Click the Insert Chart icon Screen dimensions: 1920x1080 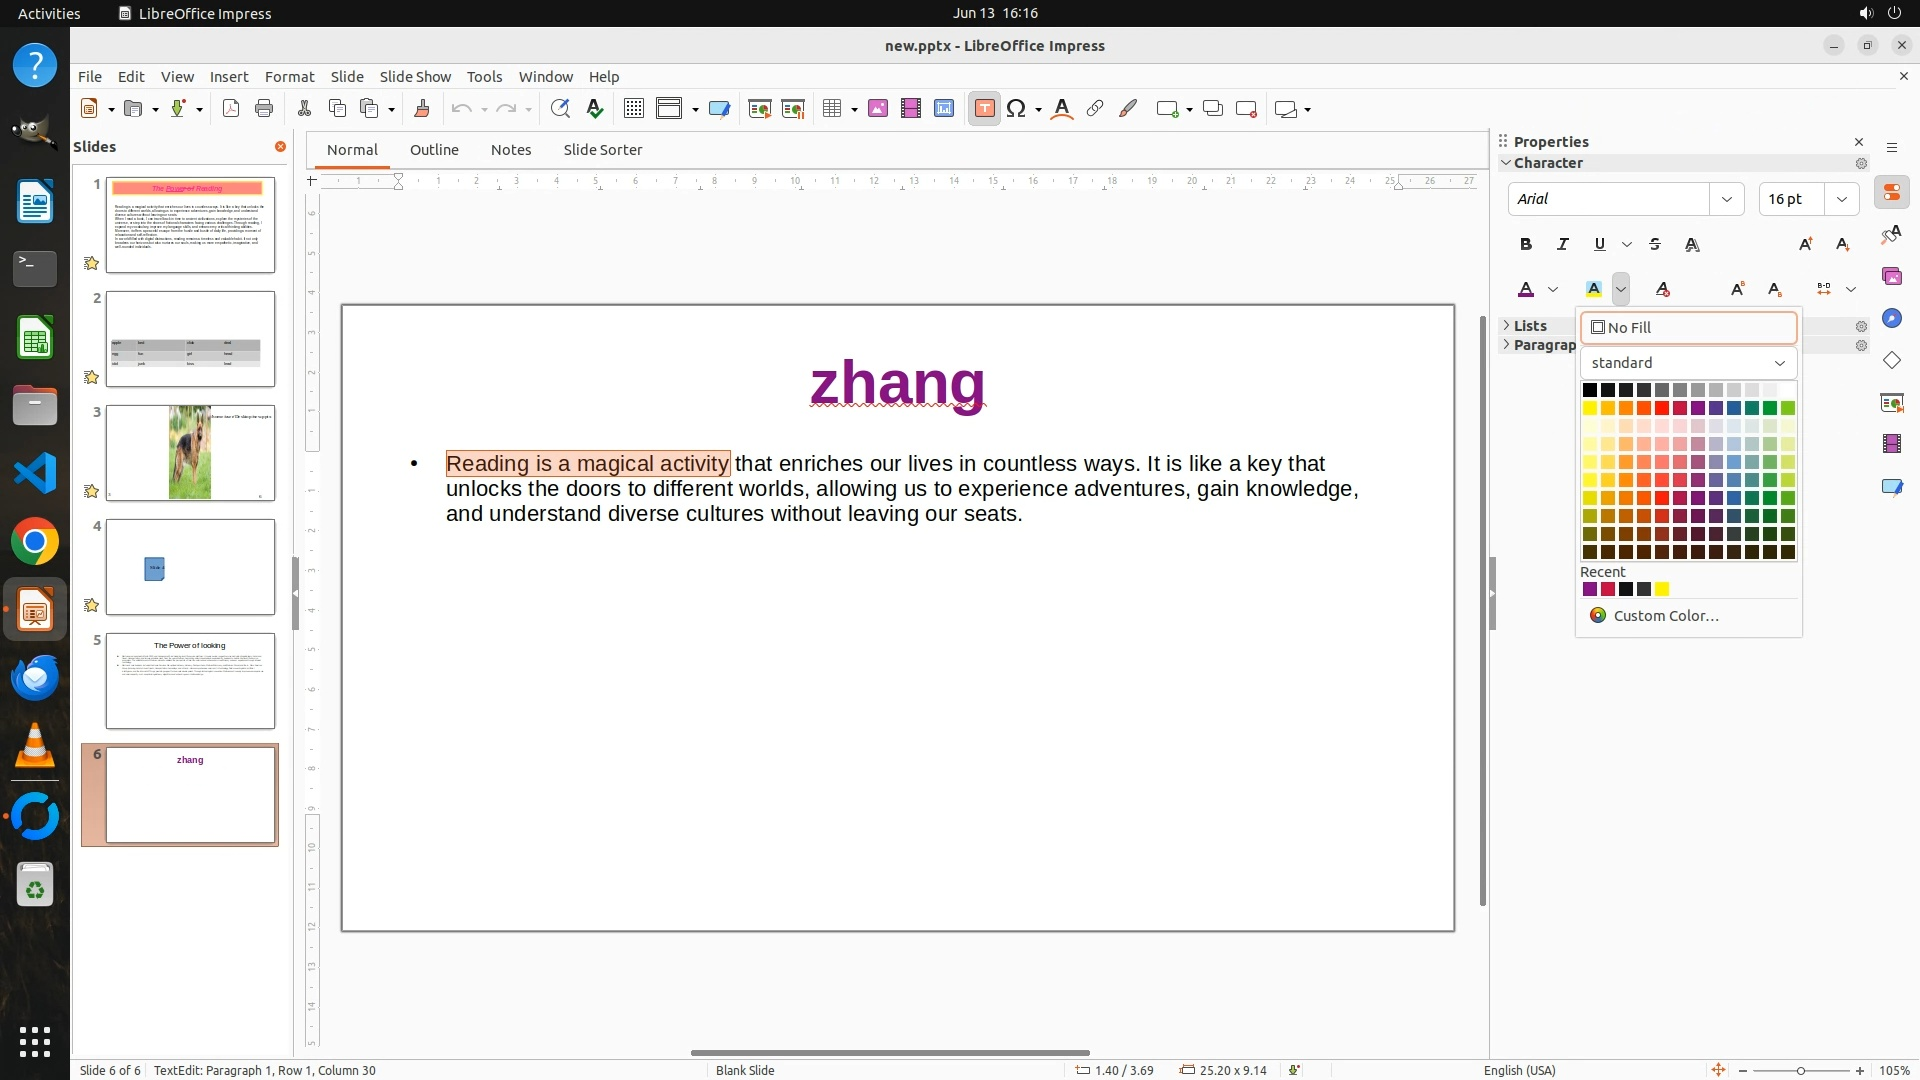click(x=944, y=109)
